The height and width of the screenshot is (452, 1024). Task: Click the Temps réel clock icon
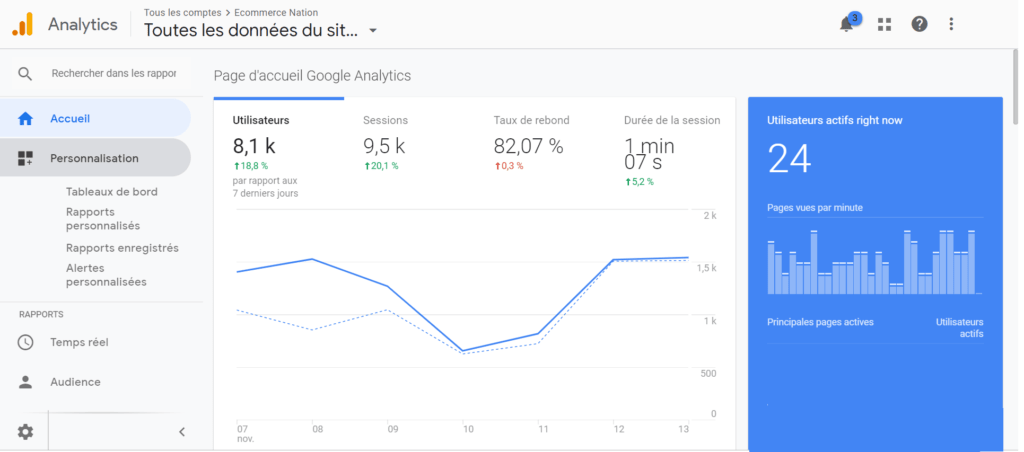(25, 342)
